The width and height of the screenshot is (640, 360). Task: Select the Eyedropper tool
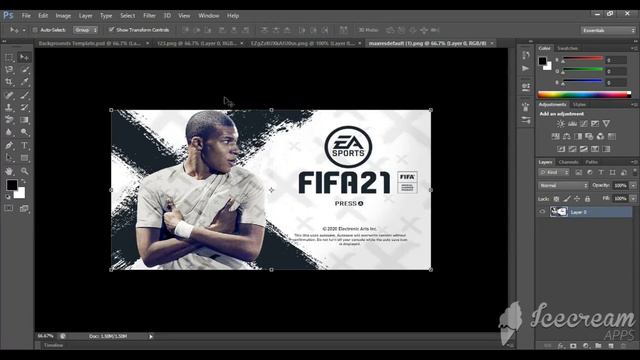[24, 82]
